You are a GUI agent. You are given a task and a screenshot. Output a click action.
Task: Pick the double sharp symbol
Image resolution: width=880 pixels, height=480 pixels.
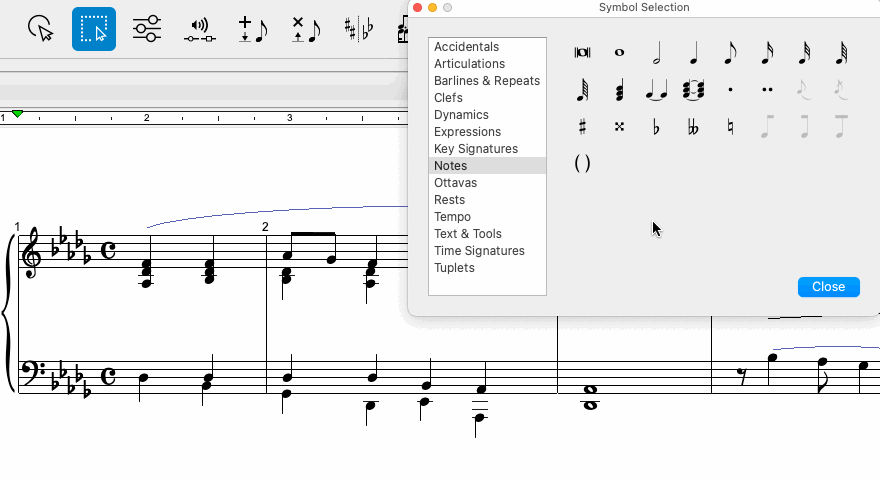coord(619,127)
